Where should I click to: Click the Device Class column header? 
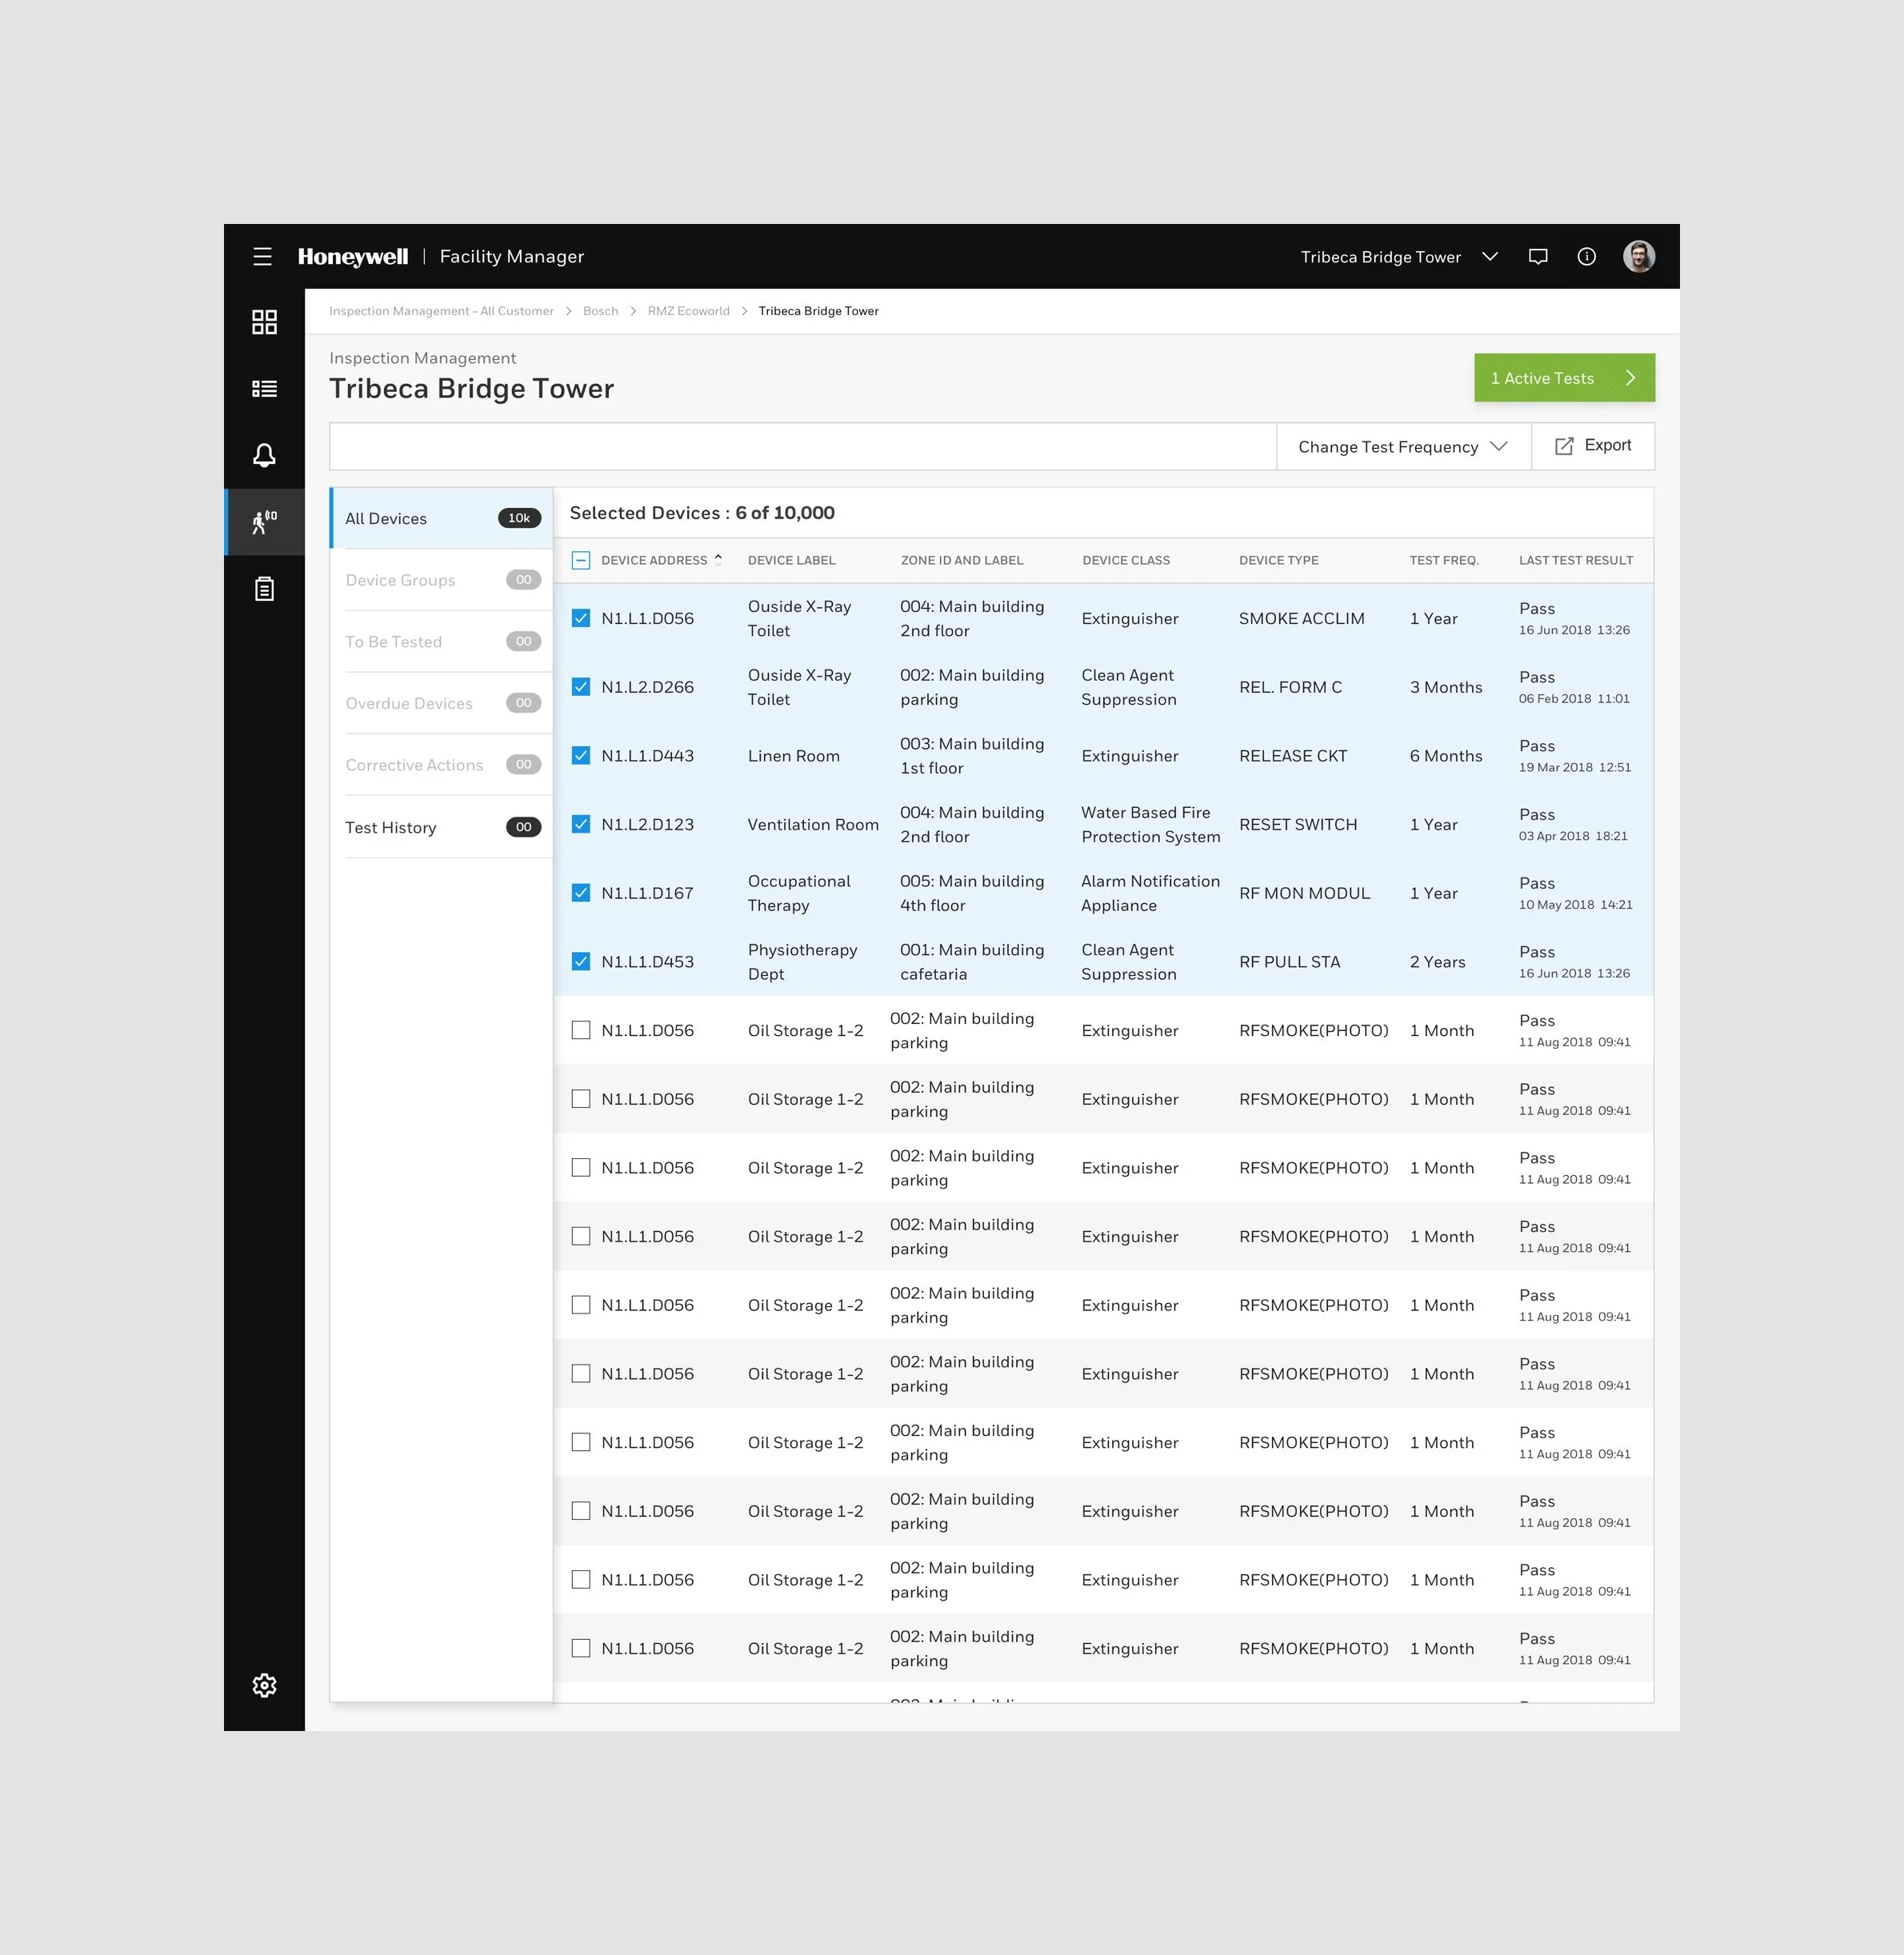[x=1125, y=560]
